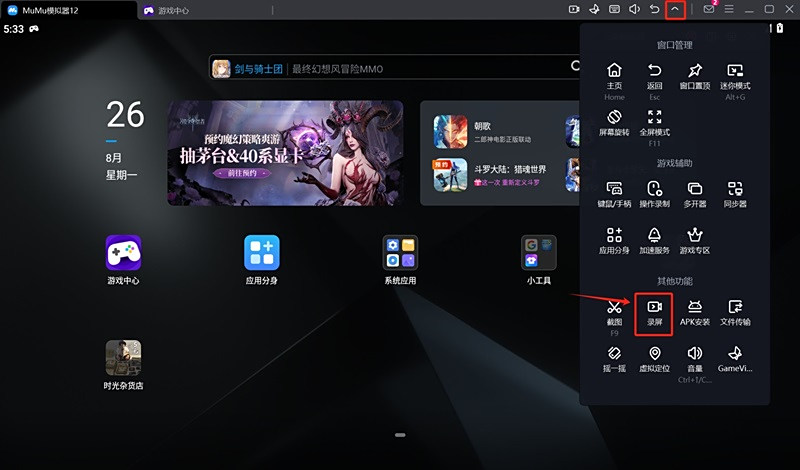Screen dimensions: 800x470
Task: Click the GameViewer icon in the title bar
Action: click(594, 9)
